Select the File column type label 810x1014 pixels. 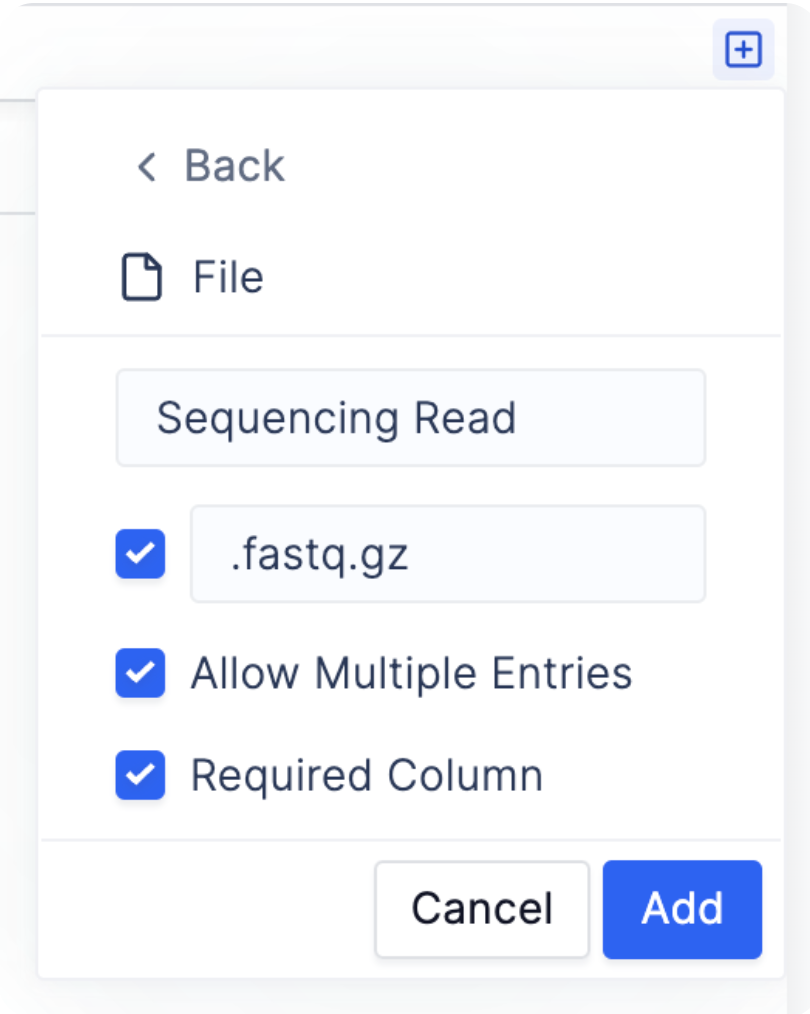[228, 277]
